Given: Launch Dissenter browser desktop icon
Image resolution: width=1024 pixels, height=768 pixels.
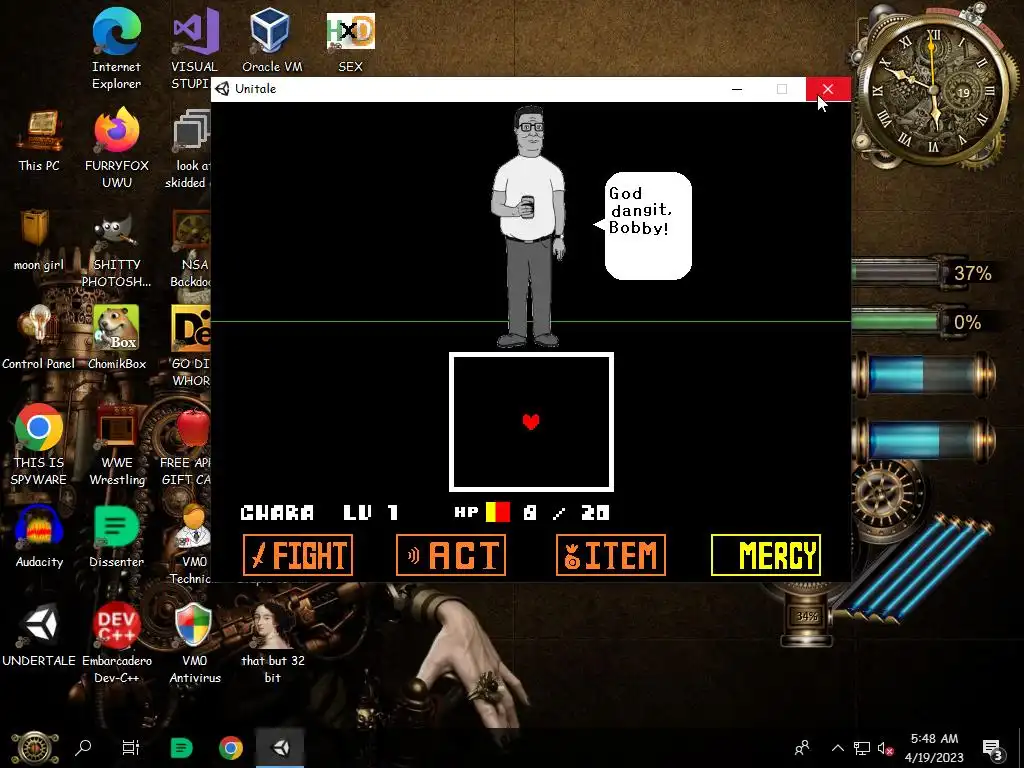Looking at the screenshot, I should point(116,537).
